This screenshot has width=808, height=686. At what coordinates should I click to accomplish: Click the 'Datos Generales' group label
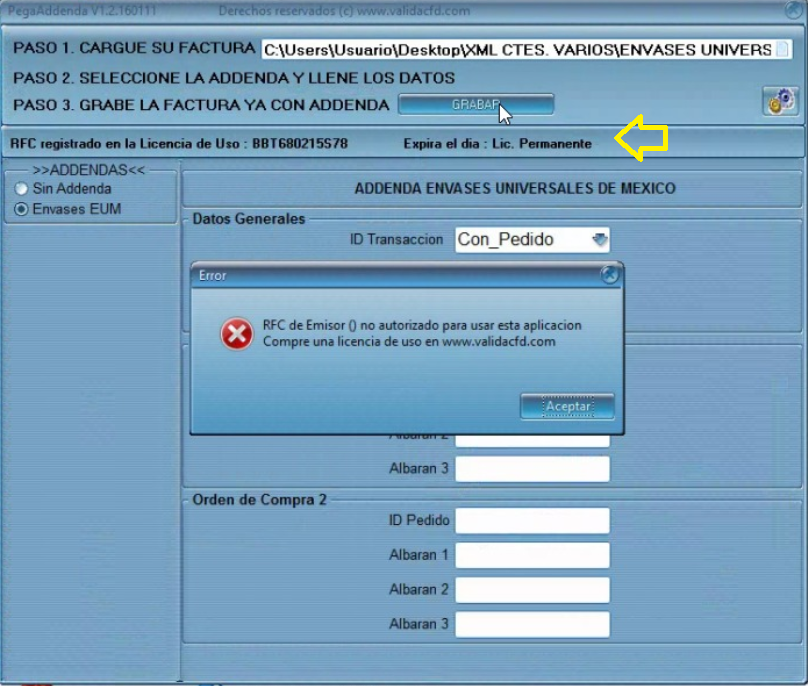pos(249,219)
